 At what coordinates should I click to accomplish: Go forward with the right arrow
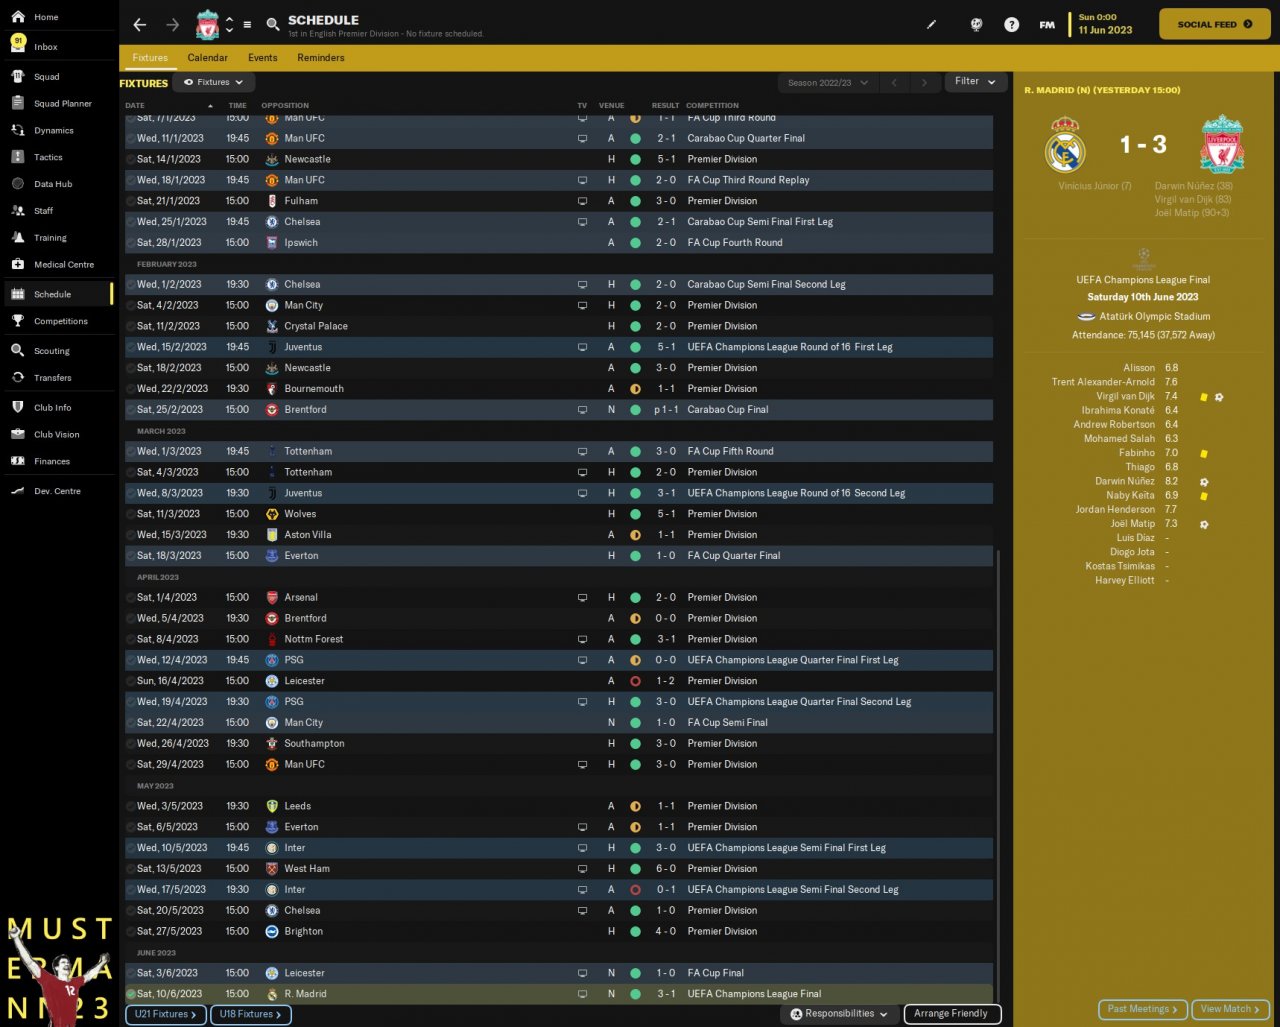pyautogui.click(x=173, y=24)
